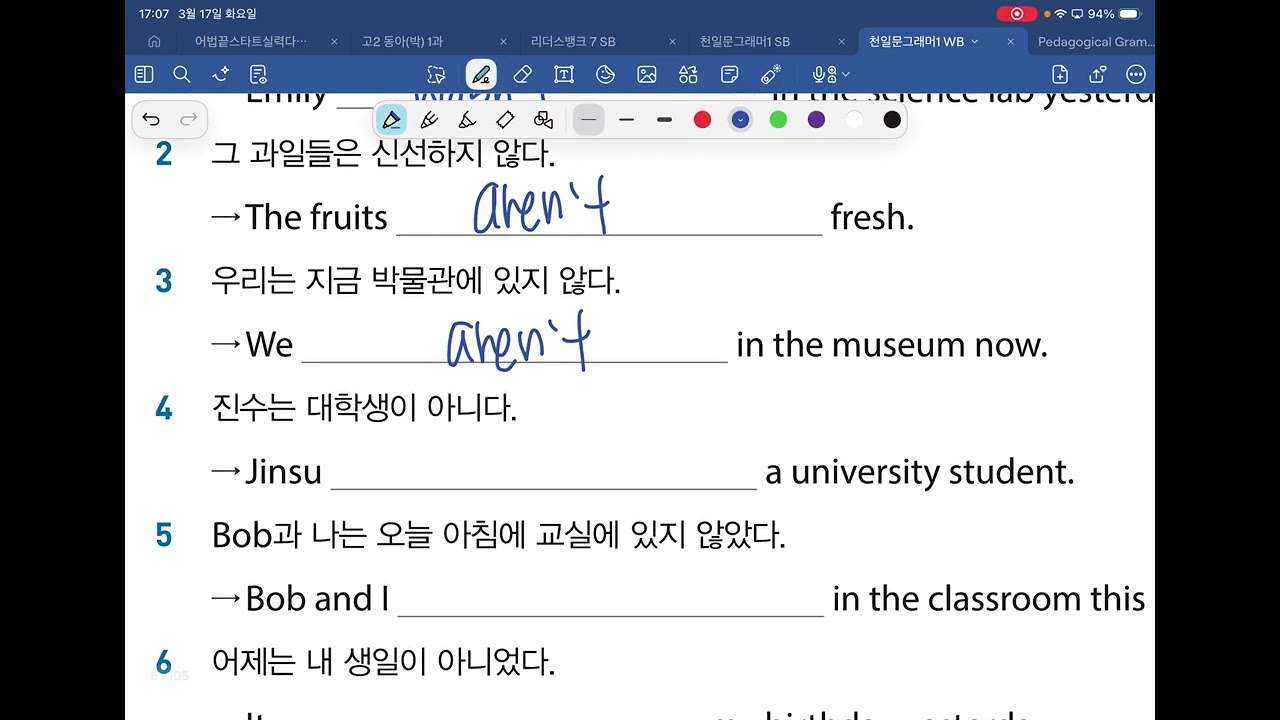Screen dimensions: 1280x720
Task: Select the pen drawing tool
Action: tap(481, 74)
